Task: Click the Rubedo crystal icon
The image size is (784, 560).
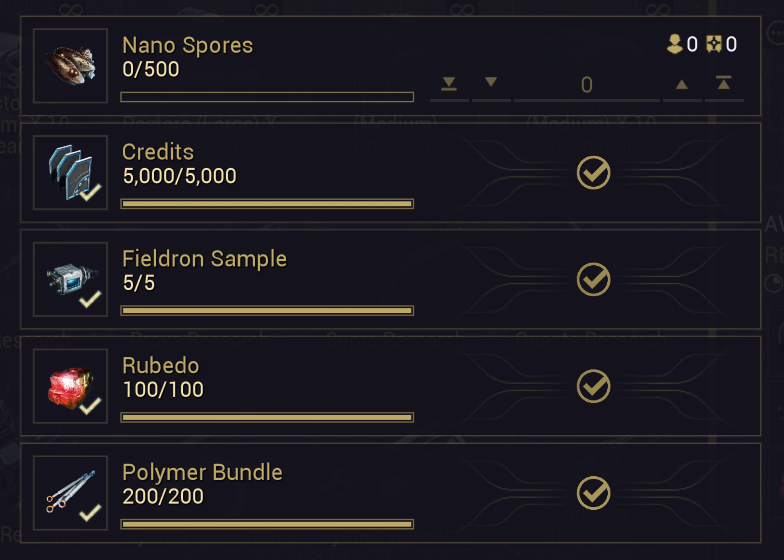Action: coord(70,386)
